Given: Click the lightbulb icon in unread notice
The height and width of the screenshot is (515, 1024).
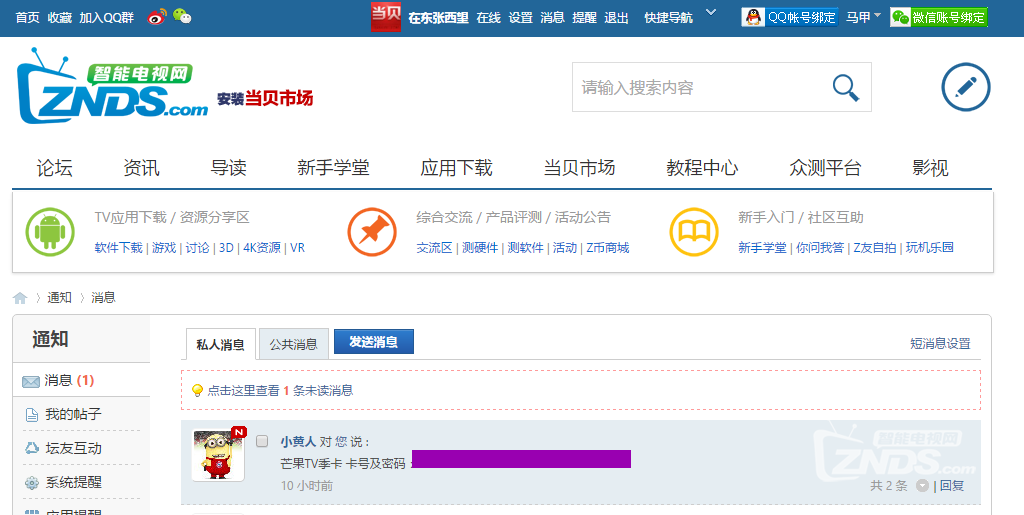Looking at the screenshot, I should [x=197, y=390].
